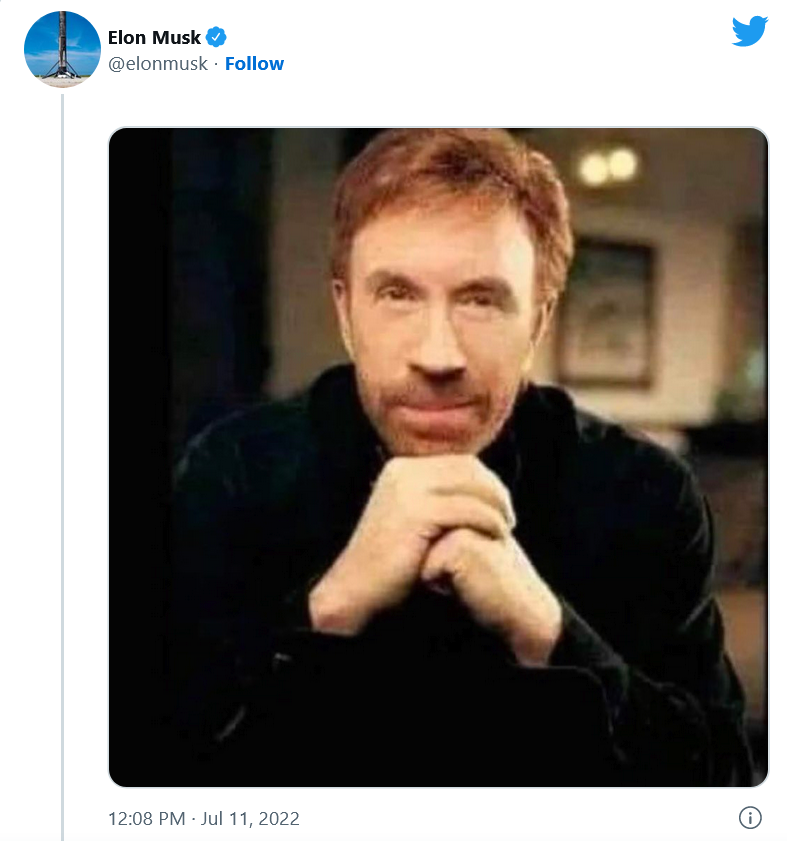Click the dot separator before Follow

[x=216, y=63]
